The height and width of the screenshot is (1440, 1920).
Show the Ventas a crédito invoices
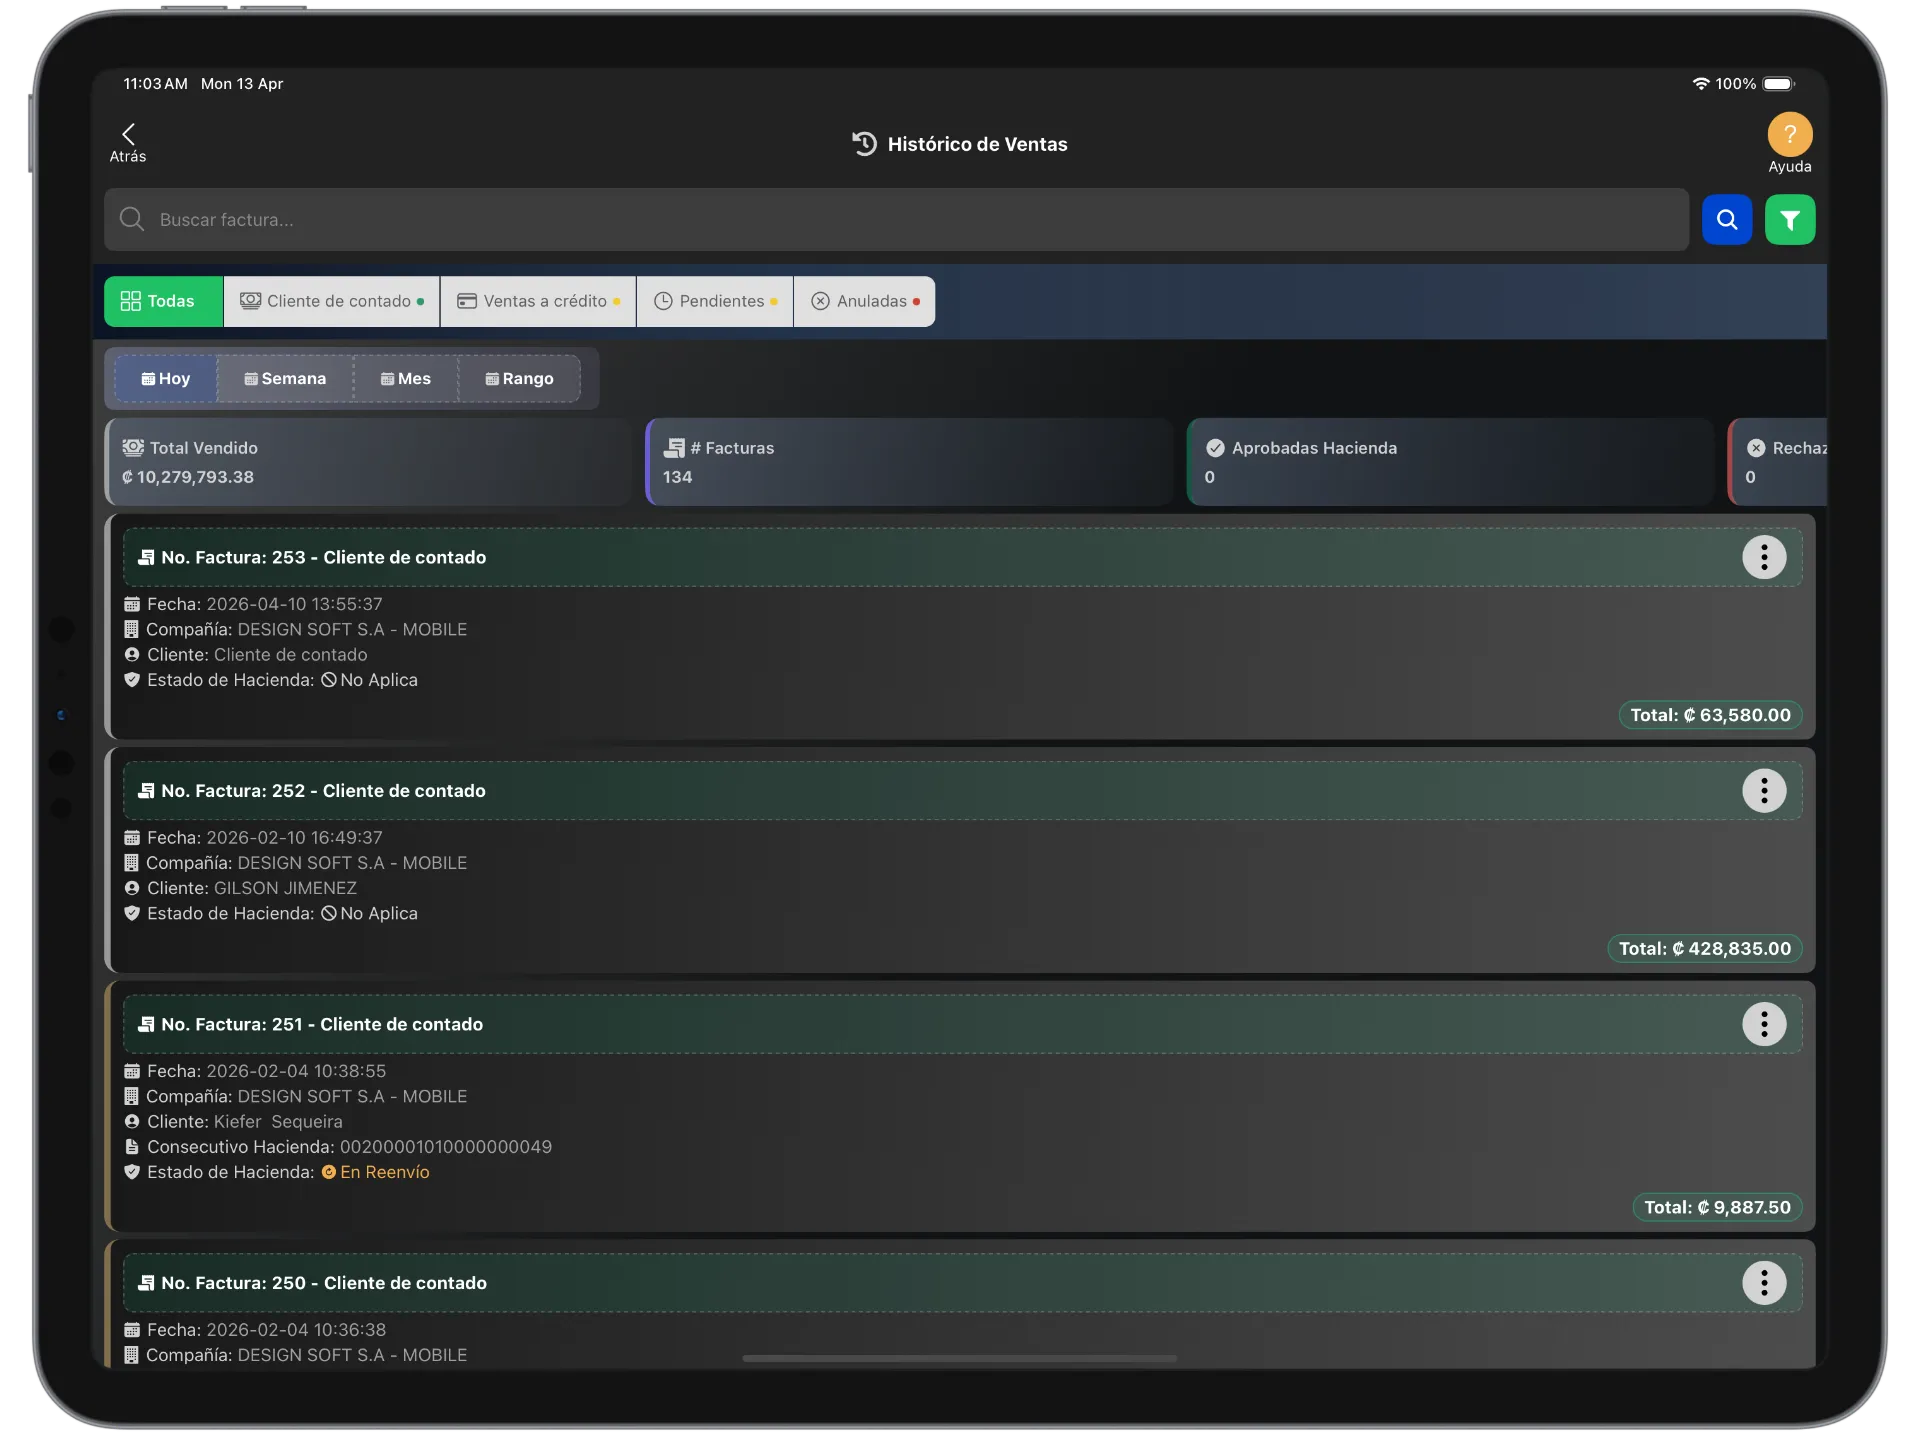538,301
